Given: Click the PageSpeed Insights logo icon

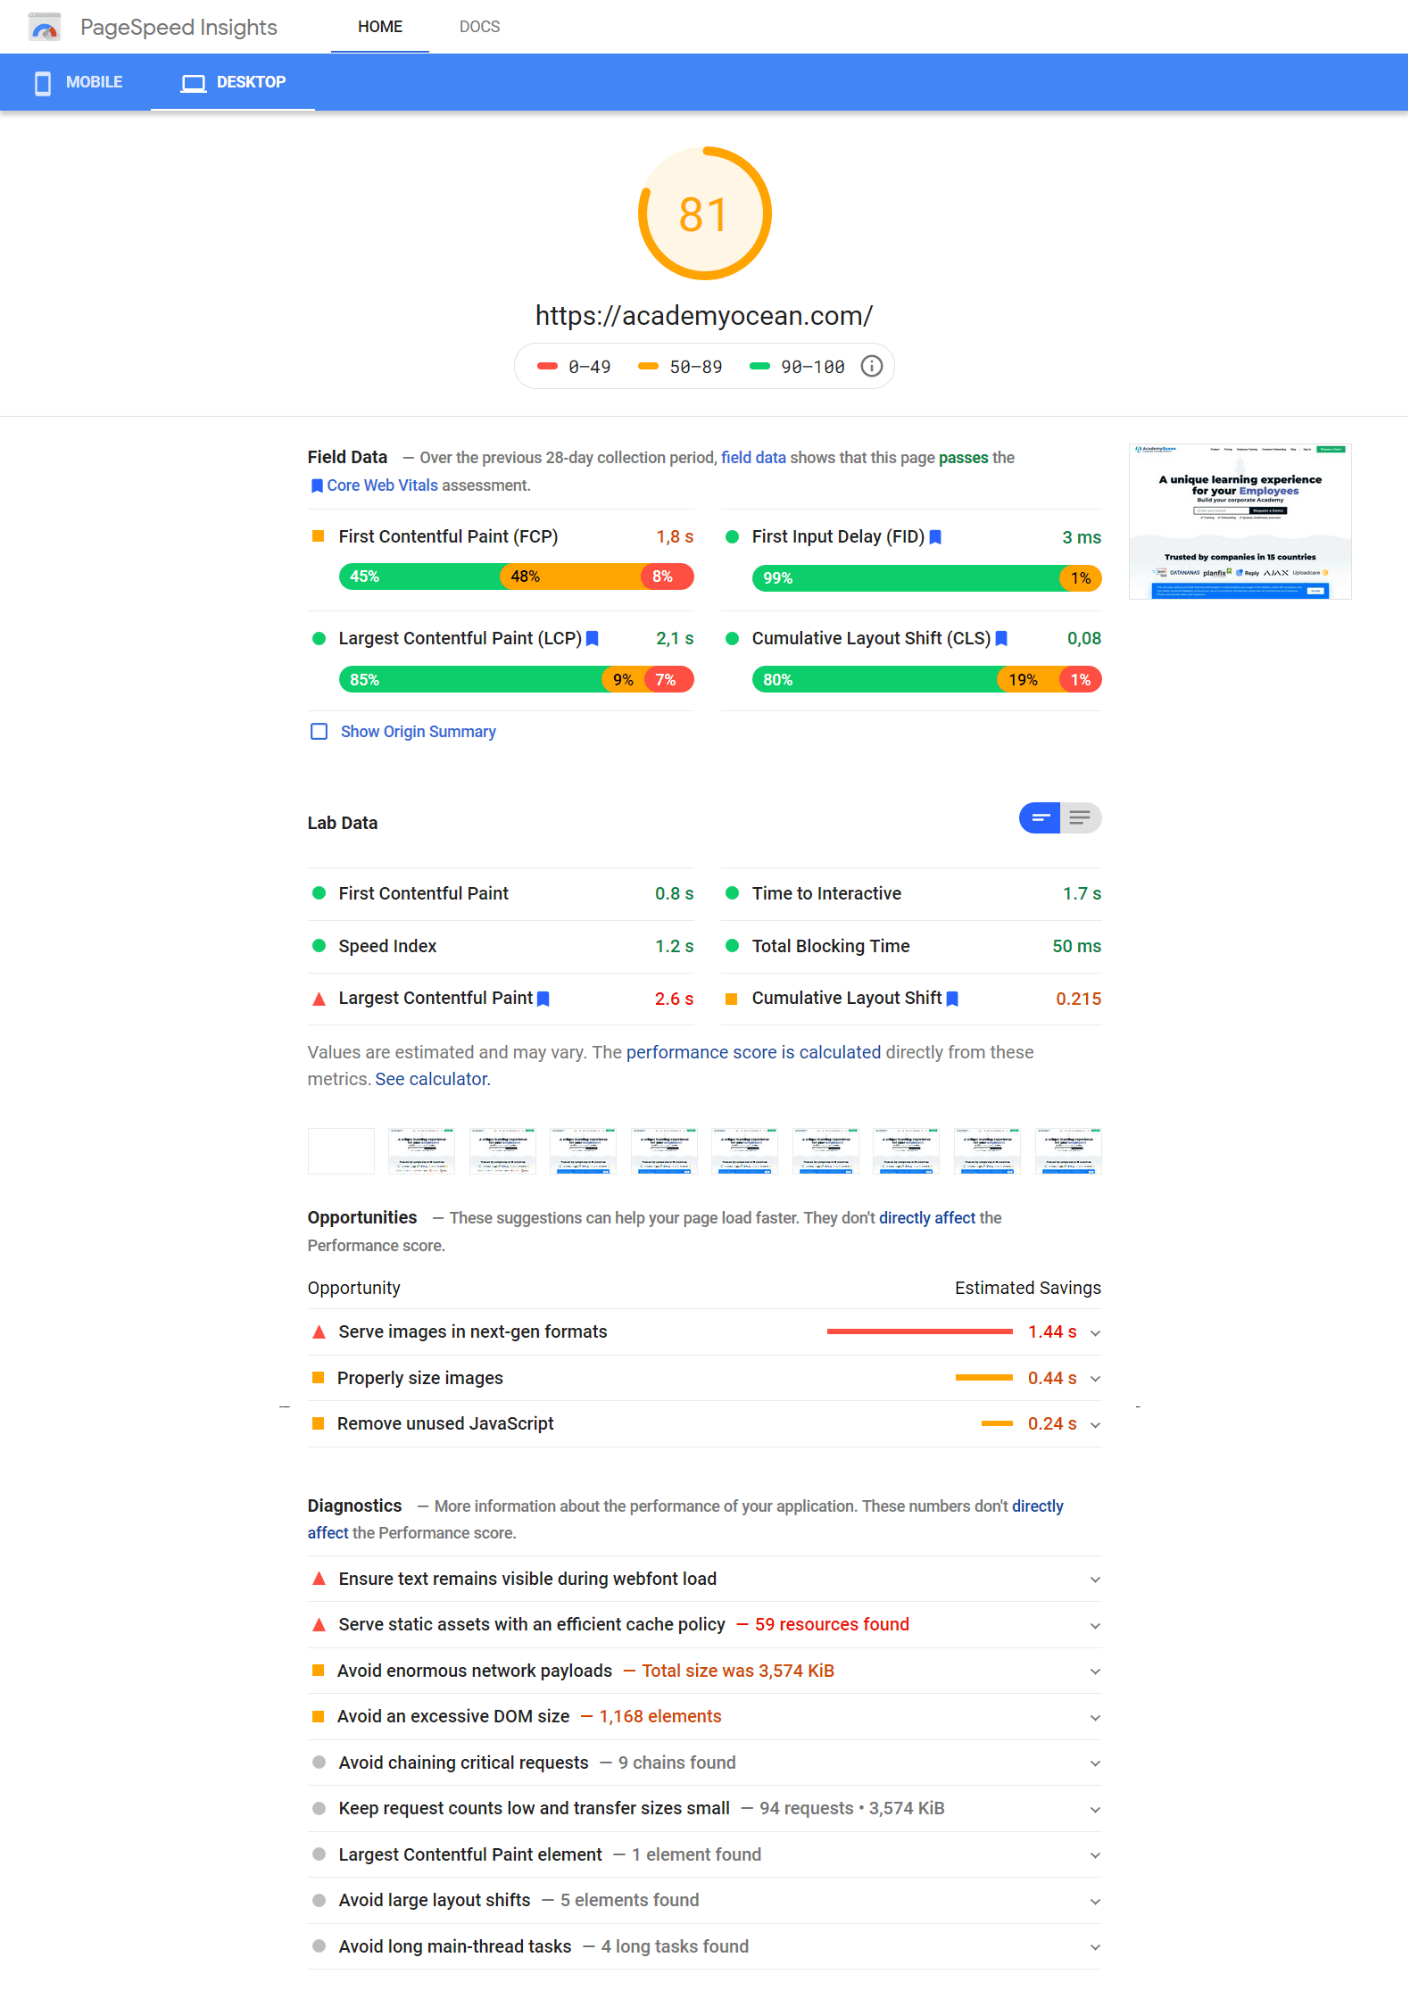Looking at the screenshot, I should click(44, 27).
